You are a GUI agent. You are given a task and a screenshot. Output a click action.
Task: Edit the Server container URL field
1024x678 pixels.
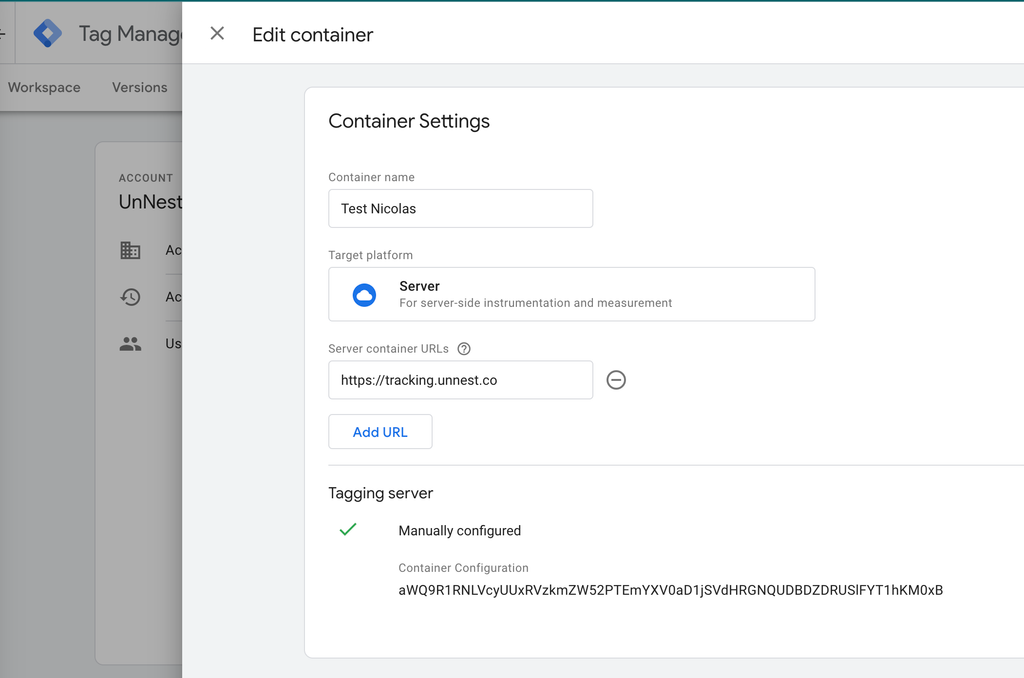[460, 380]
